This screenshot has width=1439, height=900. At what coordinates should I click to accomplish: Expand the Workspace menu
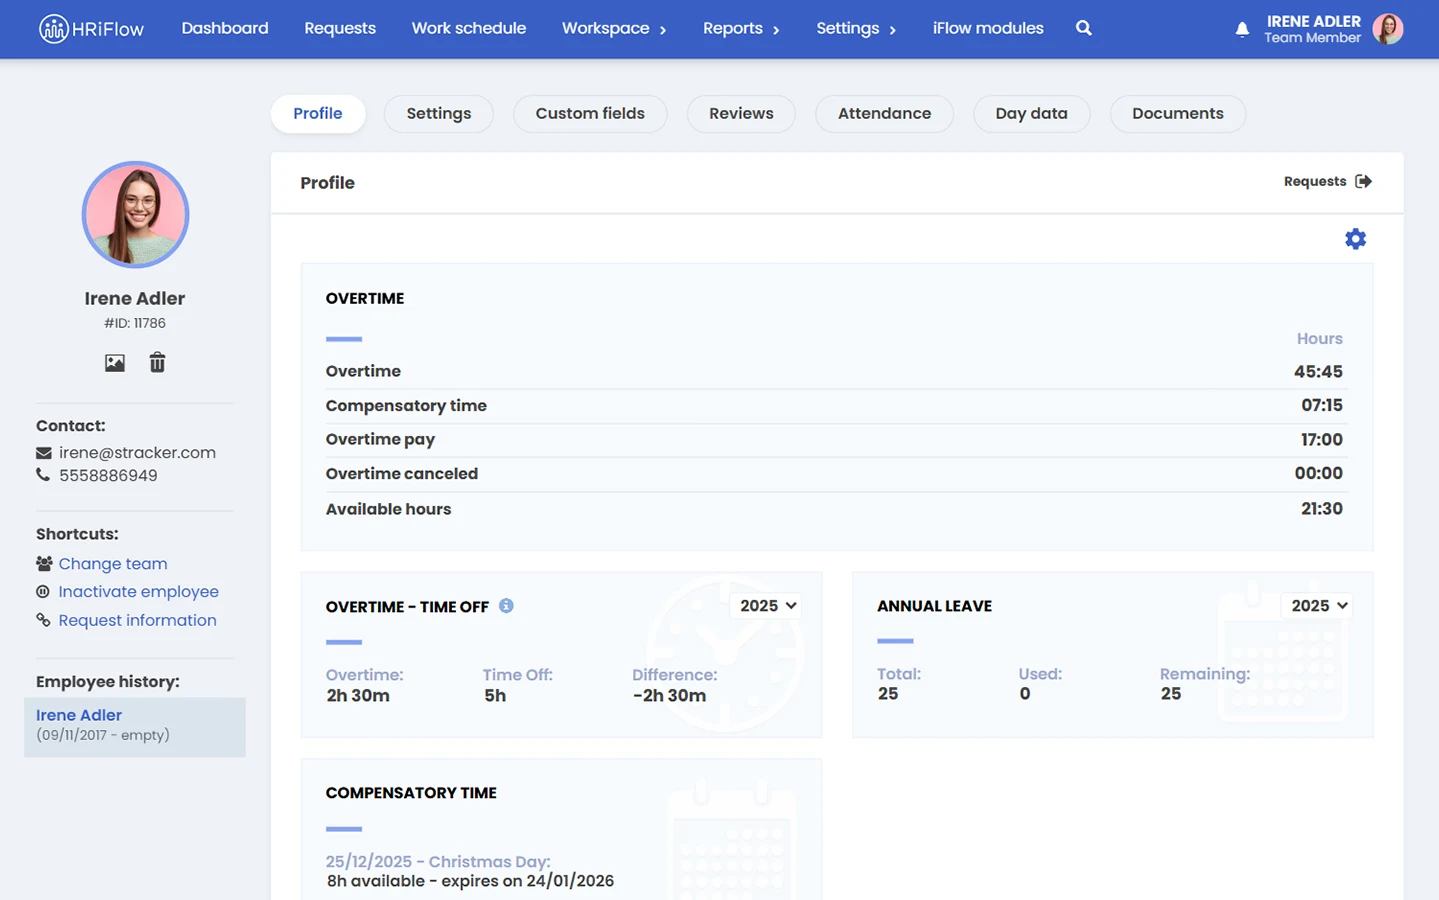613,29
